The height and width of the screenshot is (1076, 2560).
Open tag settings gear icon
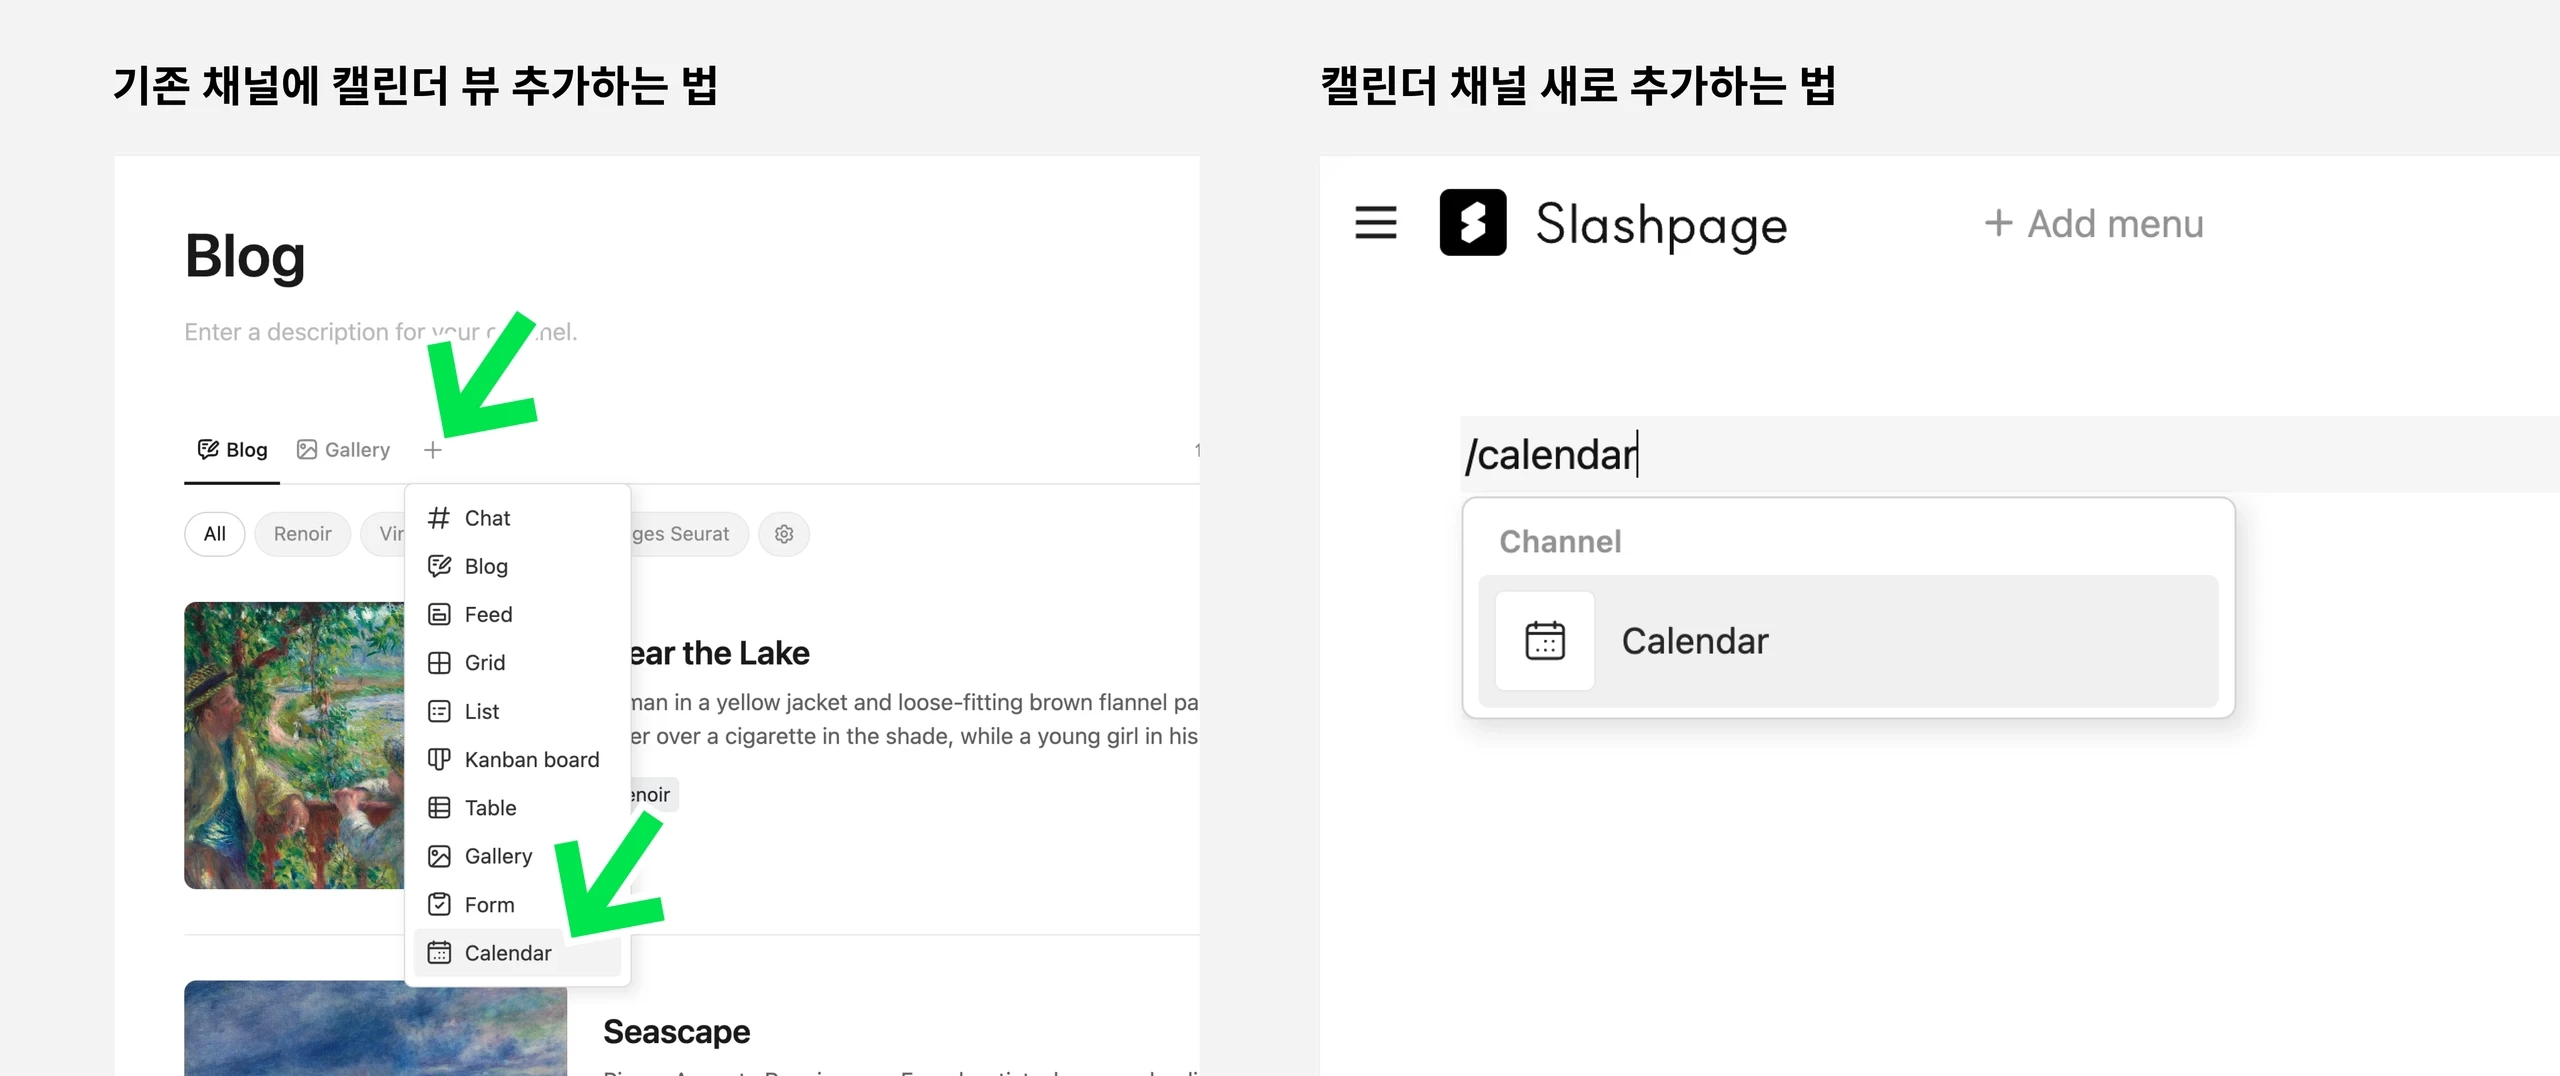tap(784, 534)
